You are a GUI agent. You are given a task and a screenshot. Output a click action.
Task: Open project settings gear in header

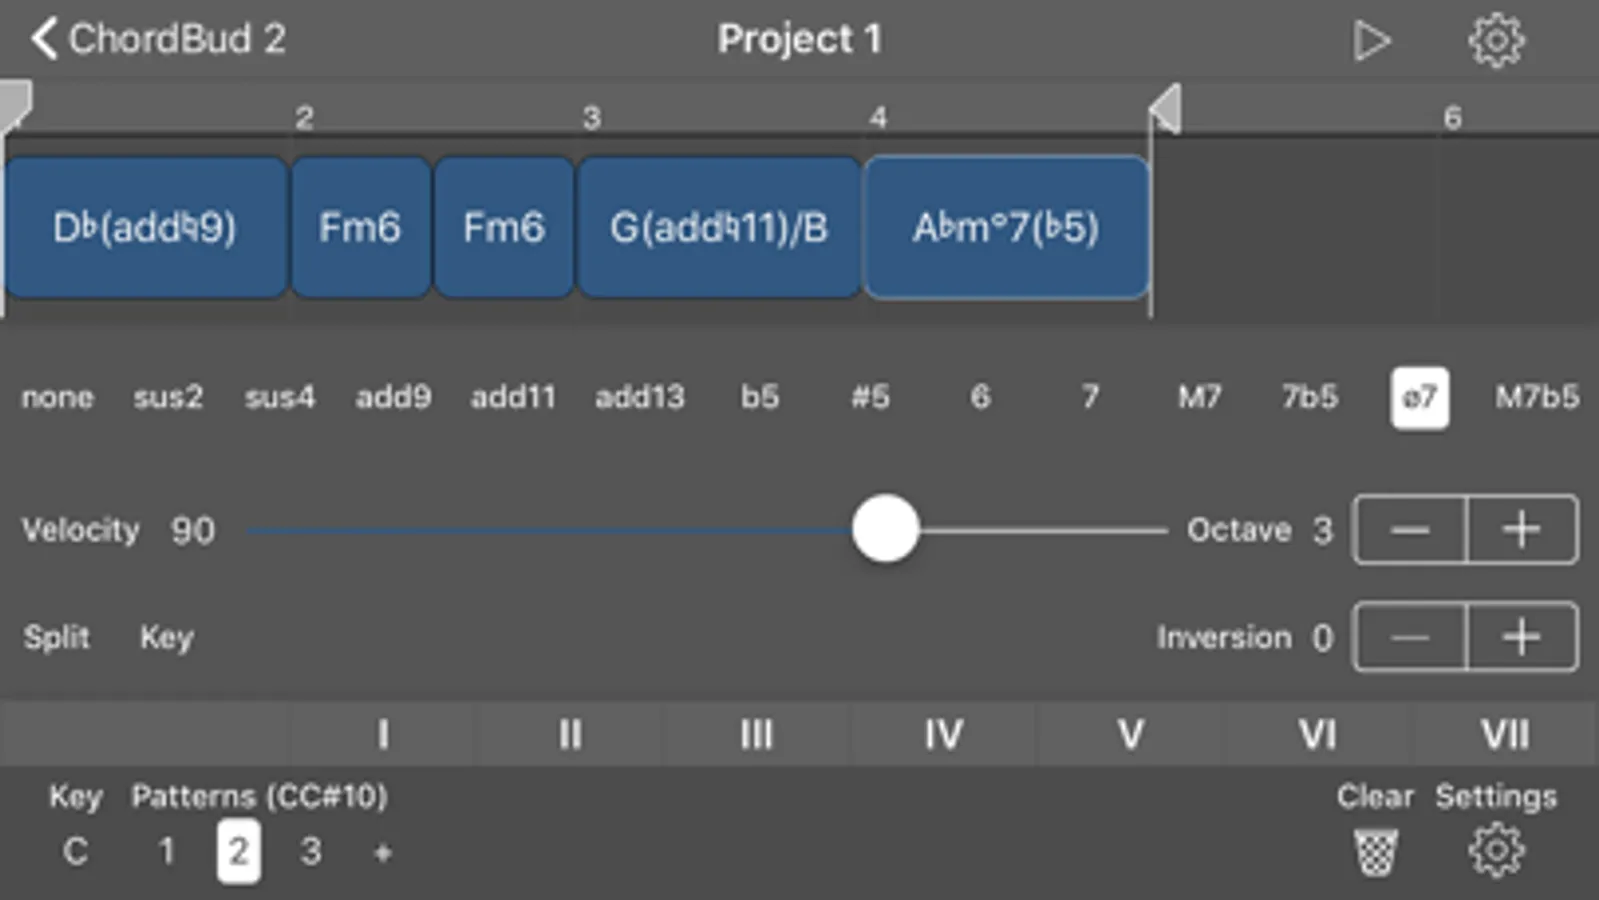click(x=1496, y=41)
